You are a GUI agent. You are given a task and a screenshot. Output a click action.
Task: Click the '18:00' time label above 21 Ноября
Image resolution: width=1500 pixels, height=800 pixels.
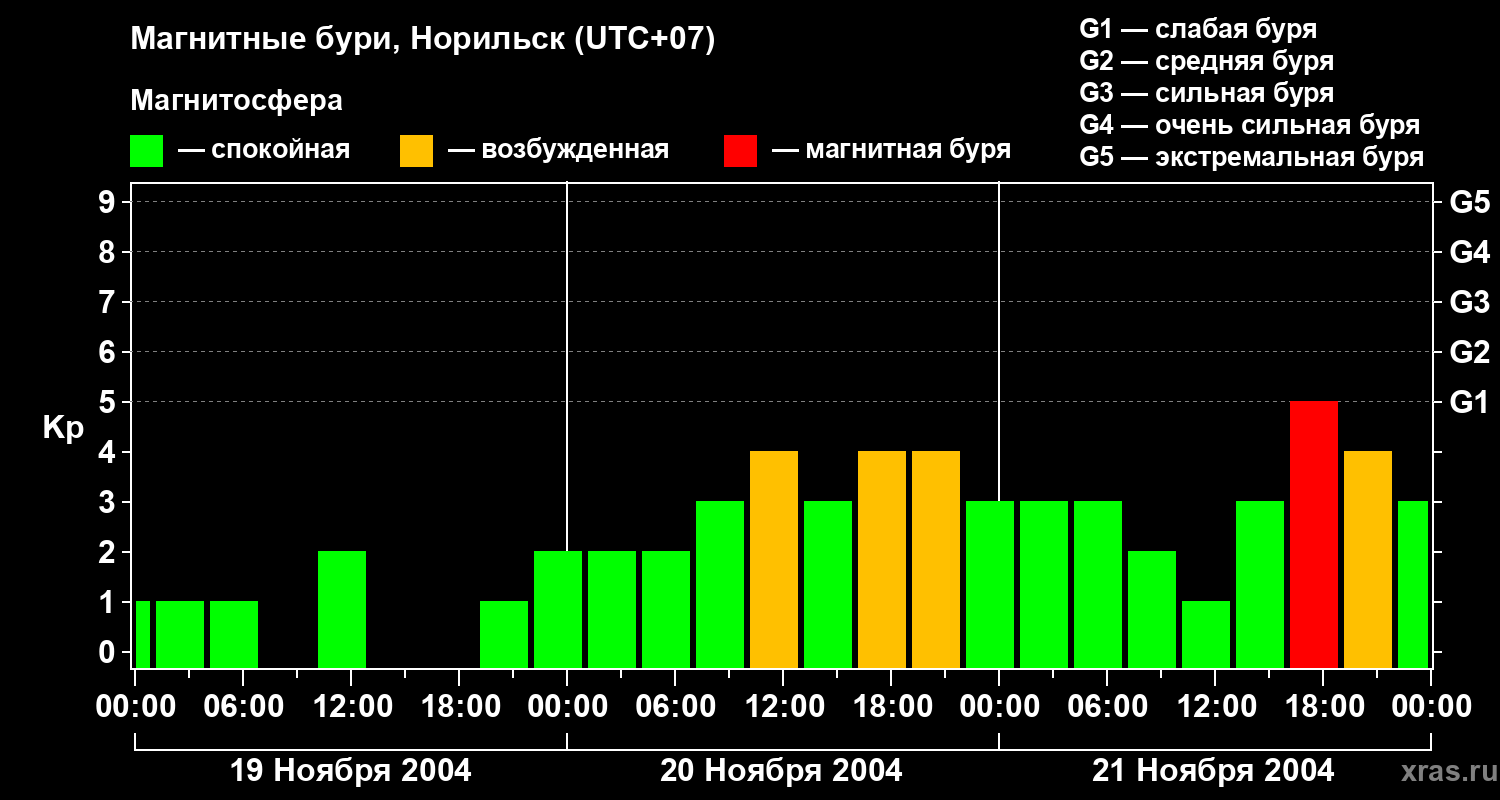coord(1323,707)
